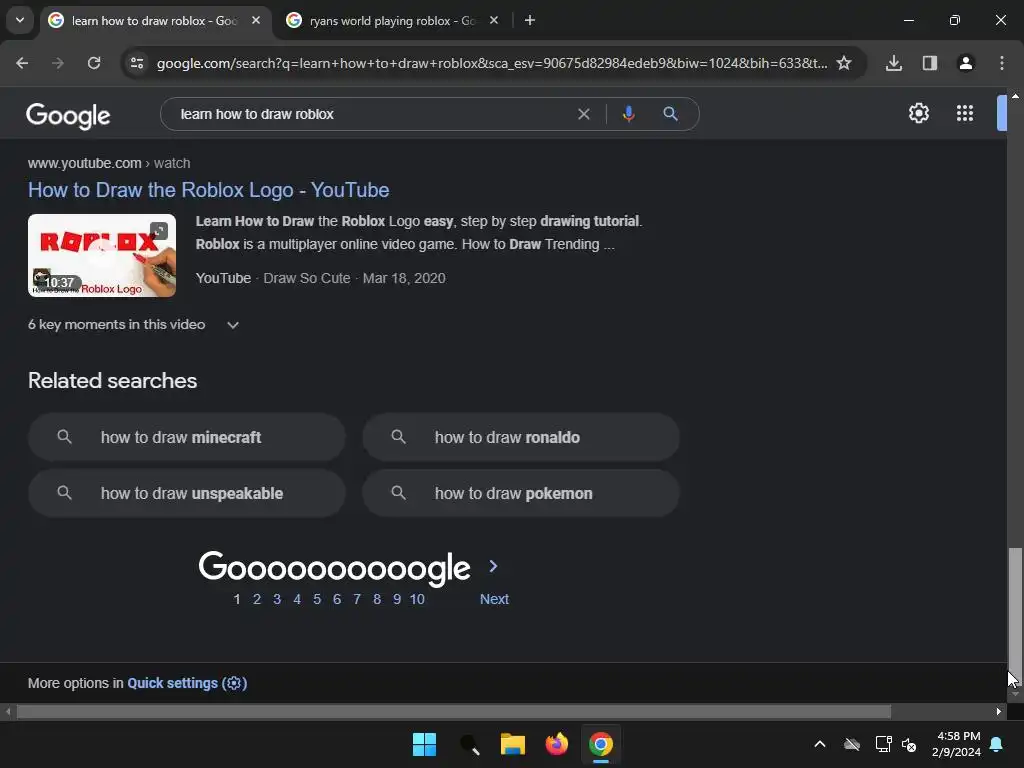The width and height of the screenshot is (1024, 768).
Task: Open the Windows Start menu
Action: [x=424, y=744]
